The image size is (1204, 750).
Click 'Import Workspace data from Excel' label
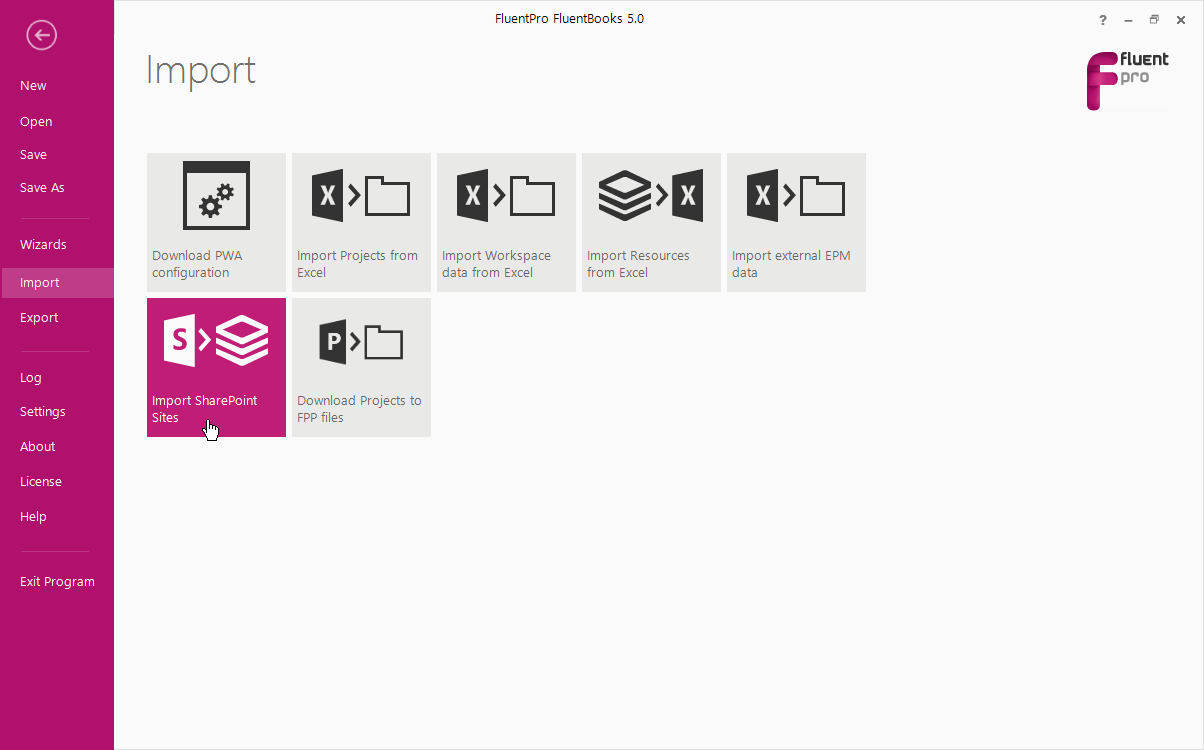[496, 264]
